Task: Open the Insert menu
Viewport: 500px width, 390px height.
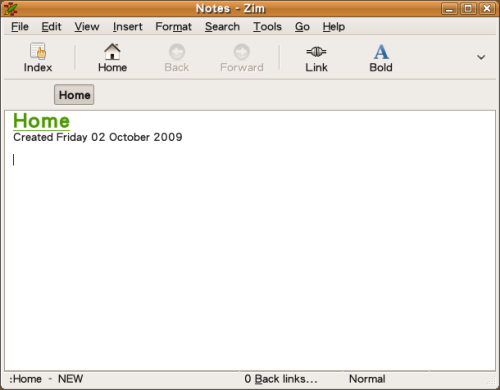Action: 127,26
